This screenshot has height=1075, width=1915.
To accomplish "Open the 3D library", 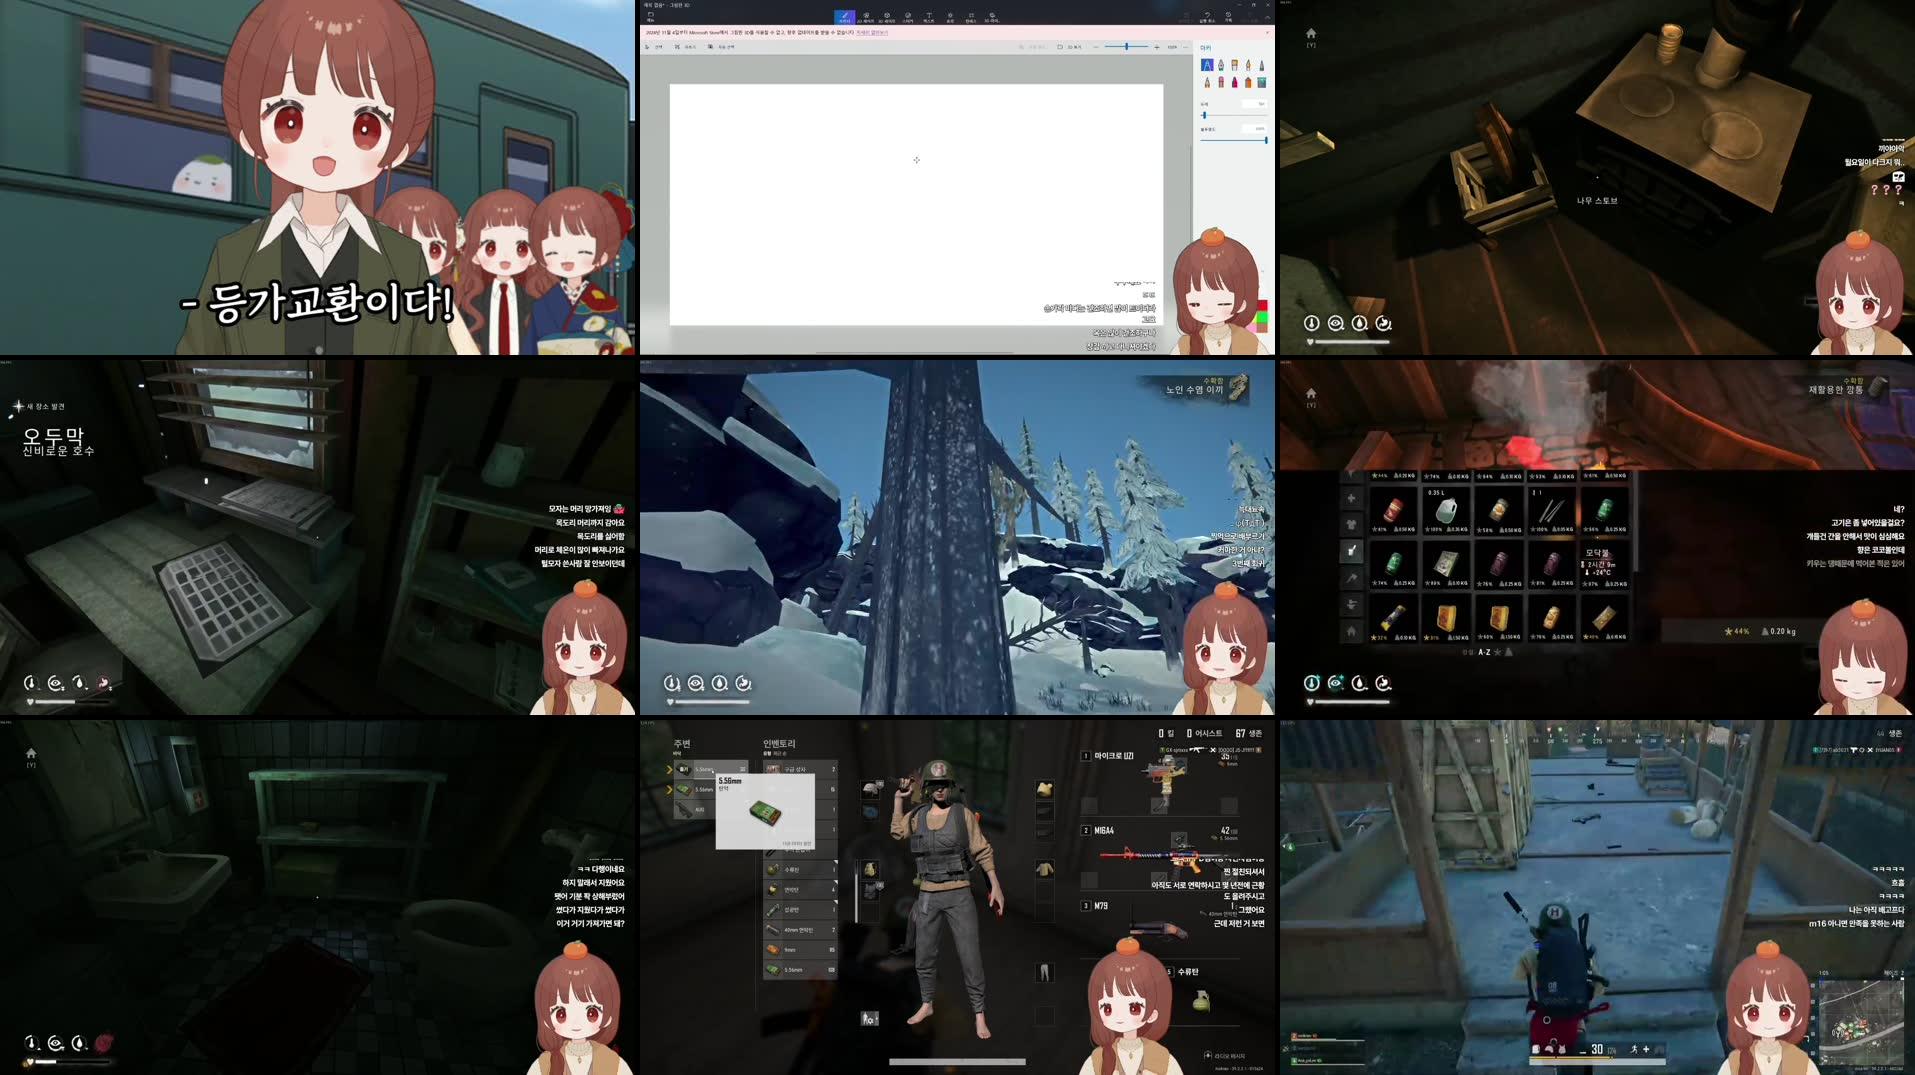I will [991, 16].
